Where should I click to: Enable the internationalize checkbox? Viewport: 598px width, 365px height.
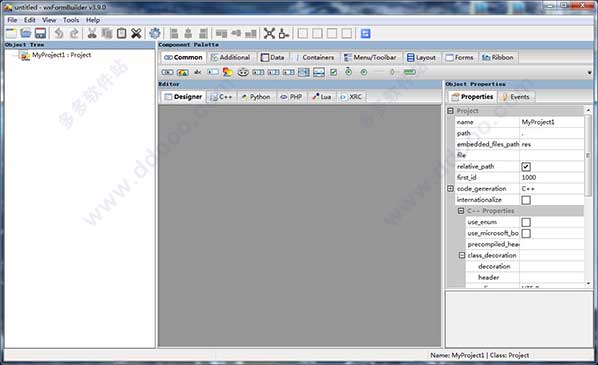[526, 200]
